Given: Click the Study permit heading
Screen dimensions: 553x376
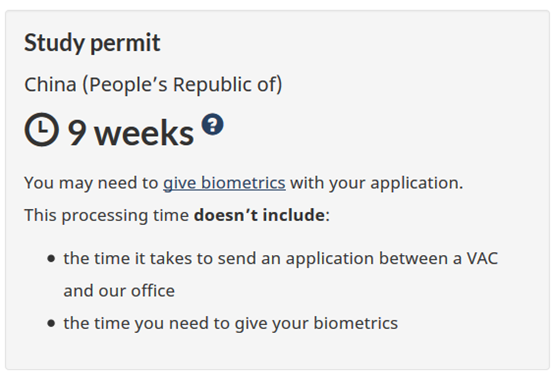Looking at the screenshot, I should point(92,43).
